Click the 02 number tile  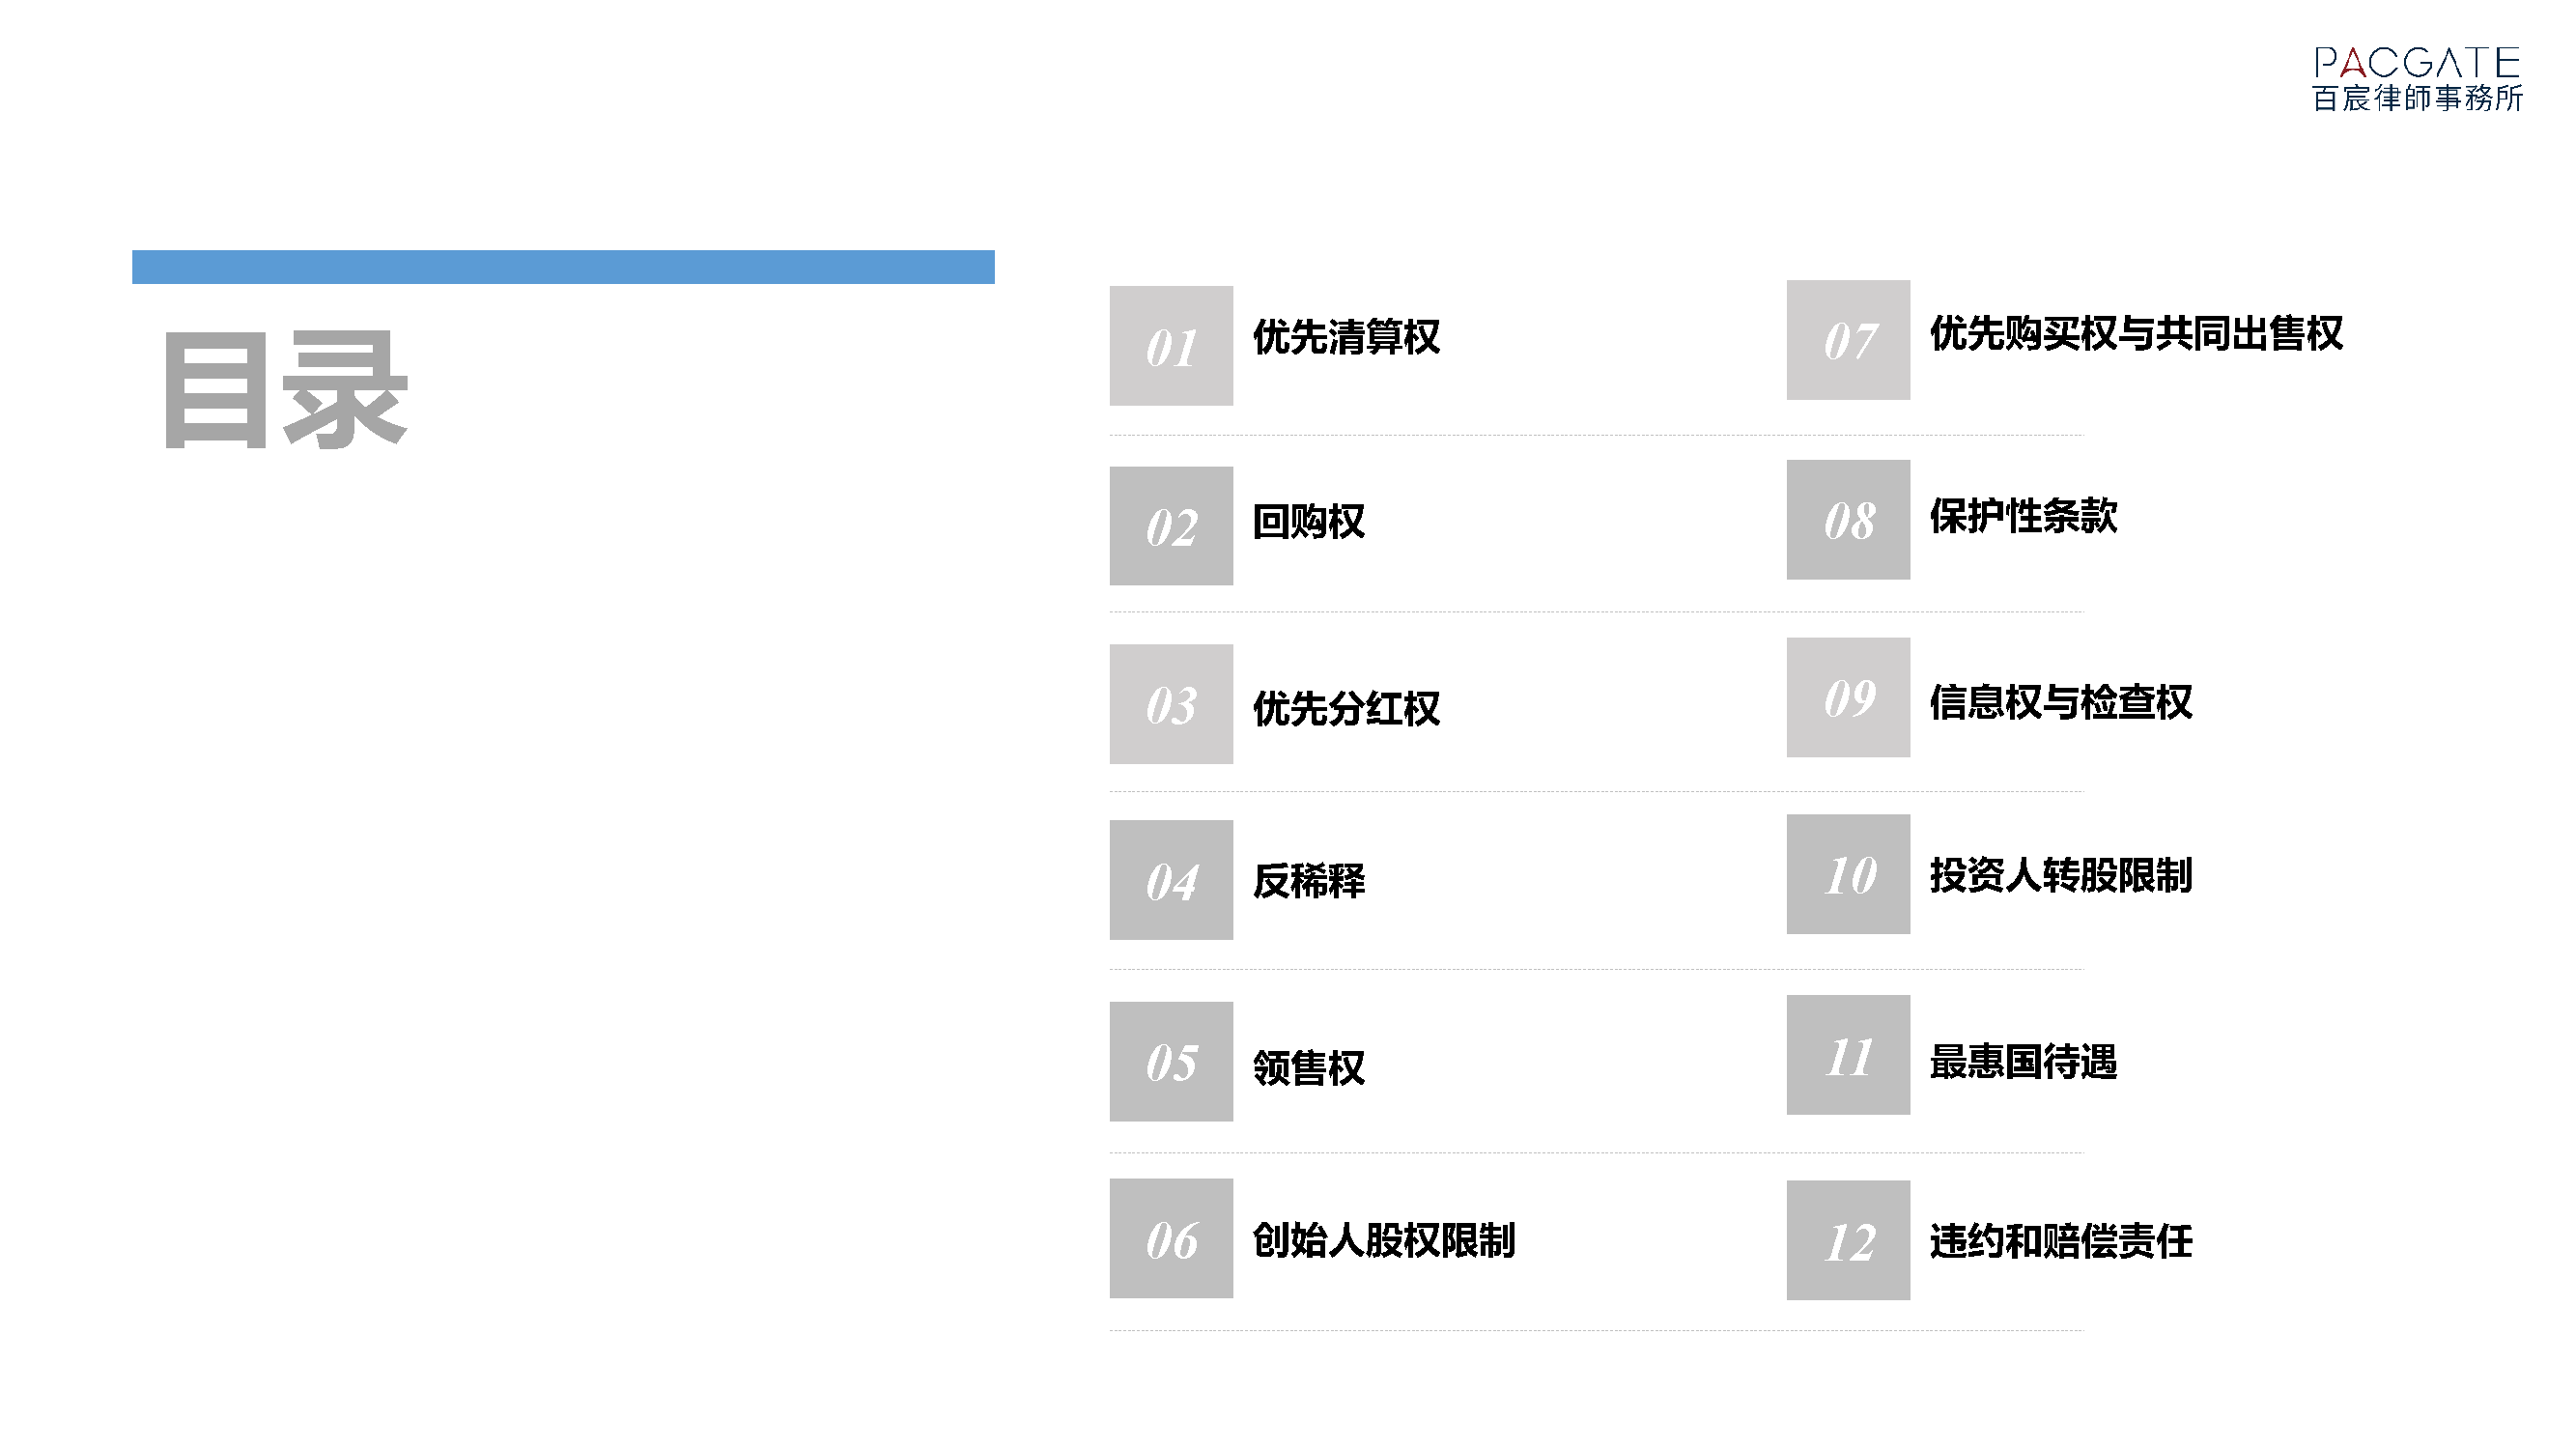point(1170,526)
